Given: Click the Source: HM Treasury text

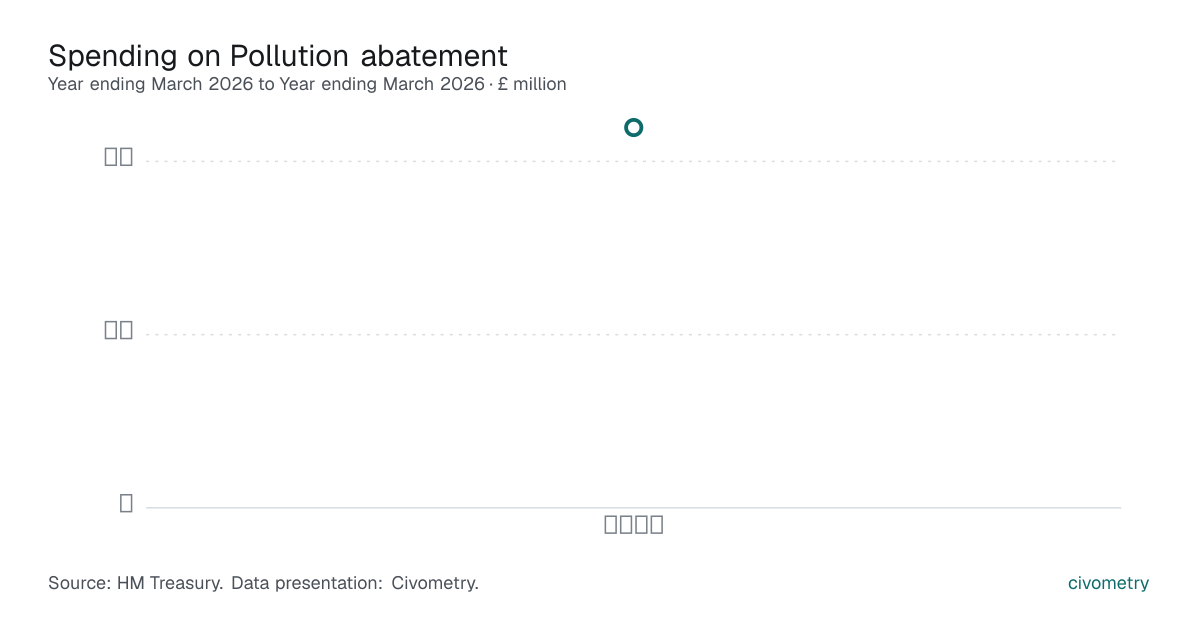Looking at the screenshot, I should 135,583.
